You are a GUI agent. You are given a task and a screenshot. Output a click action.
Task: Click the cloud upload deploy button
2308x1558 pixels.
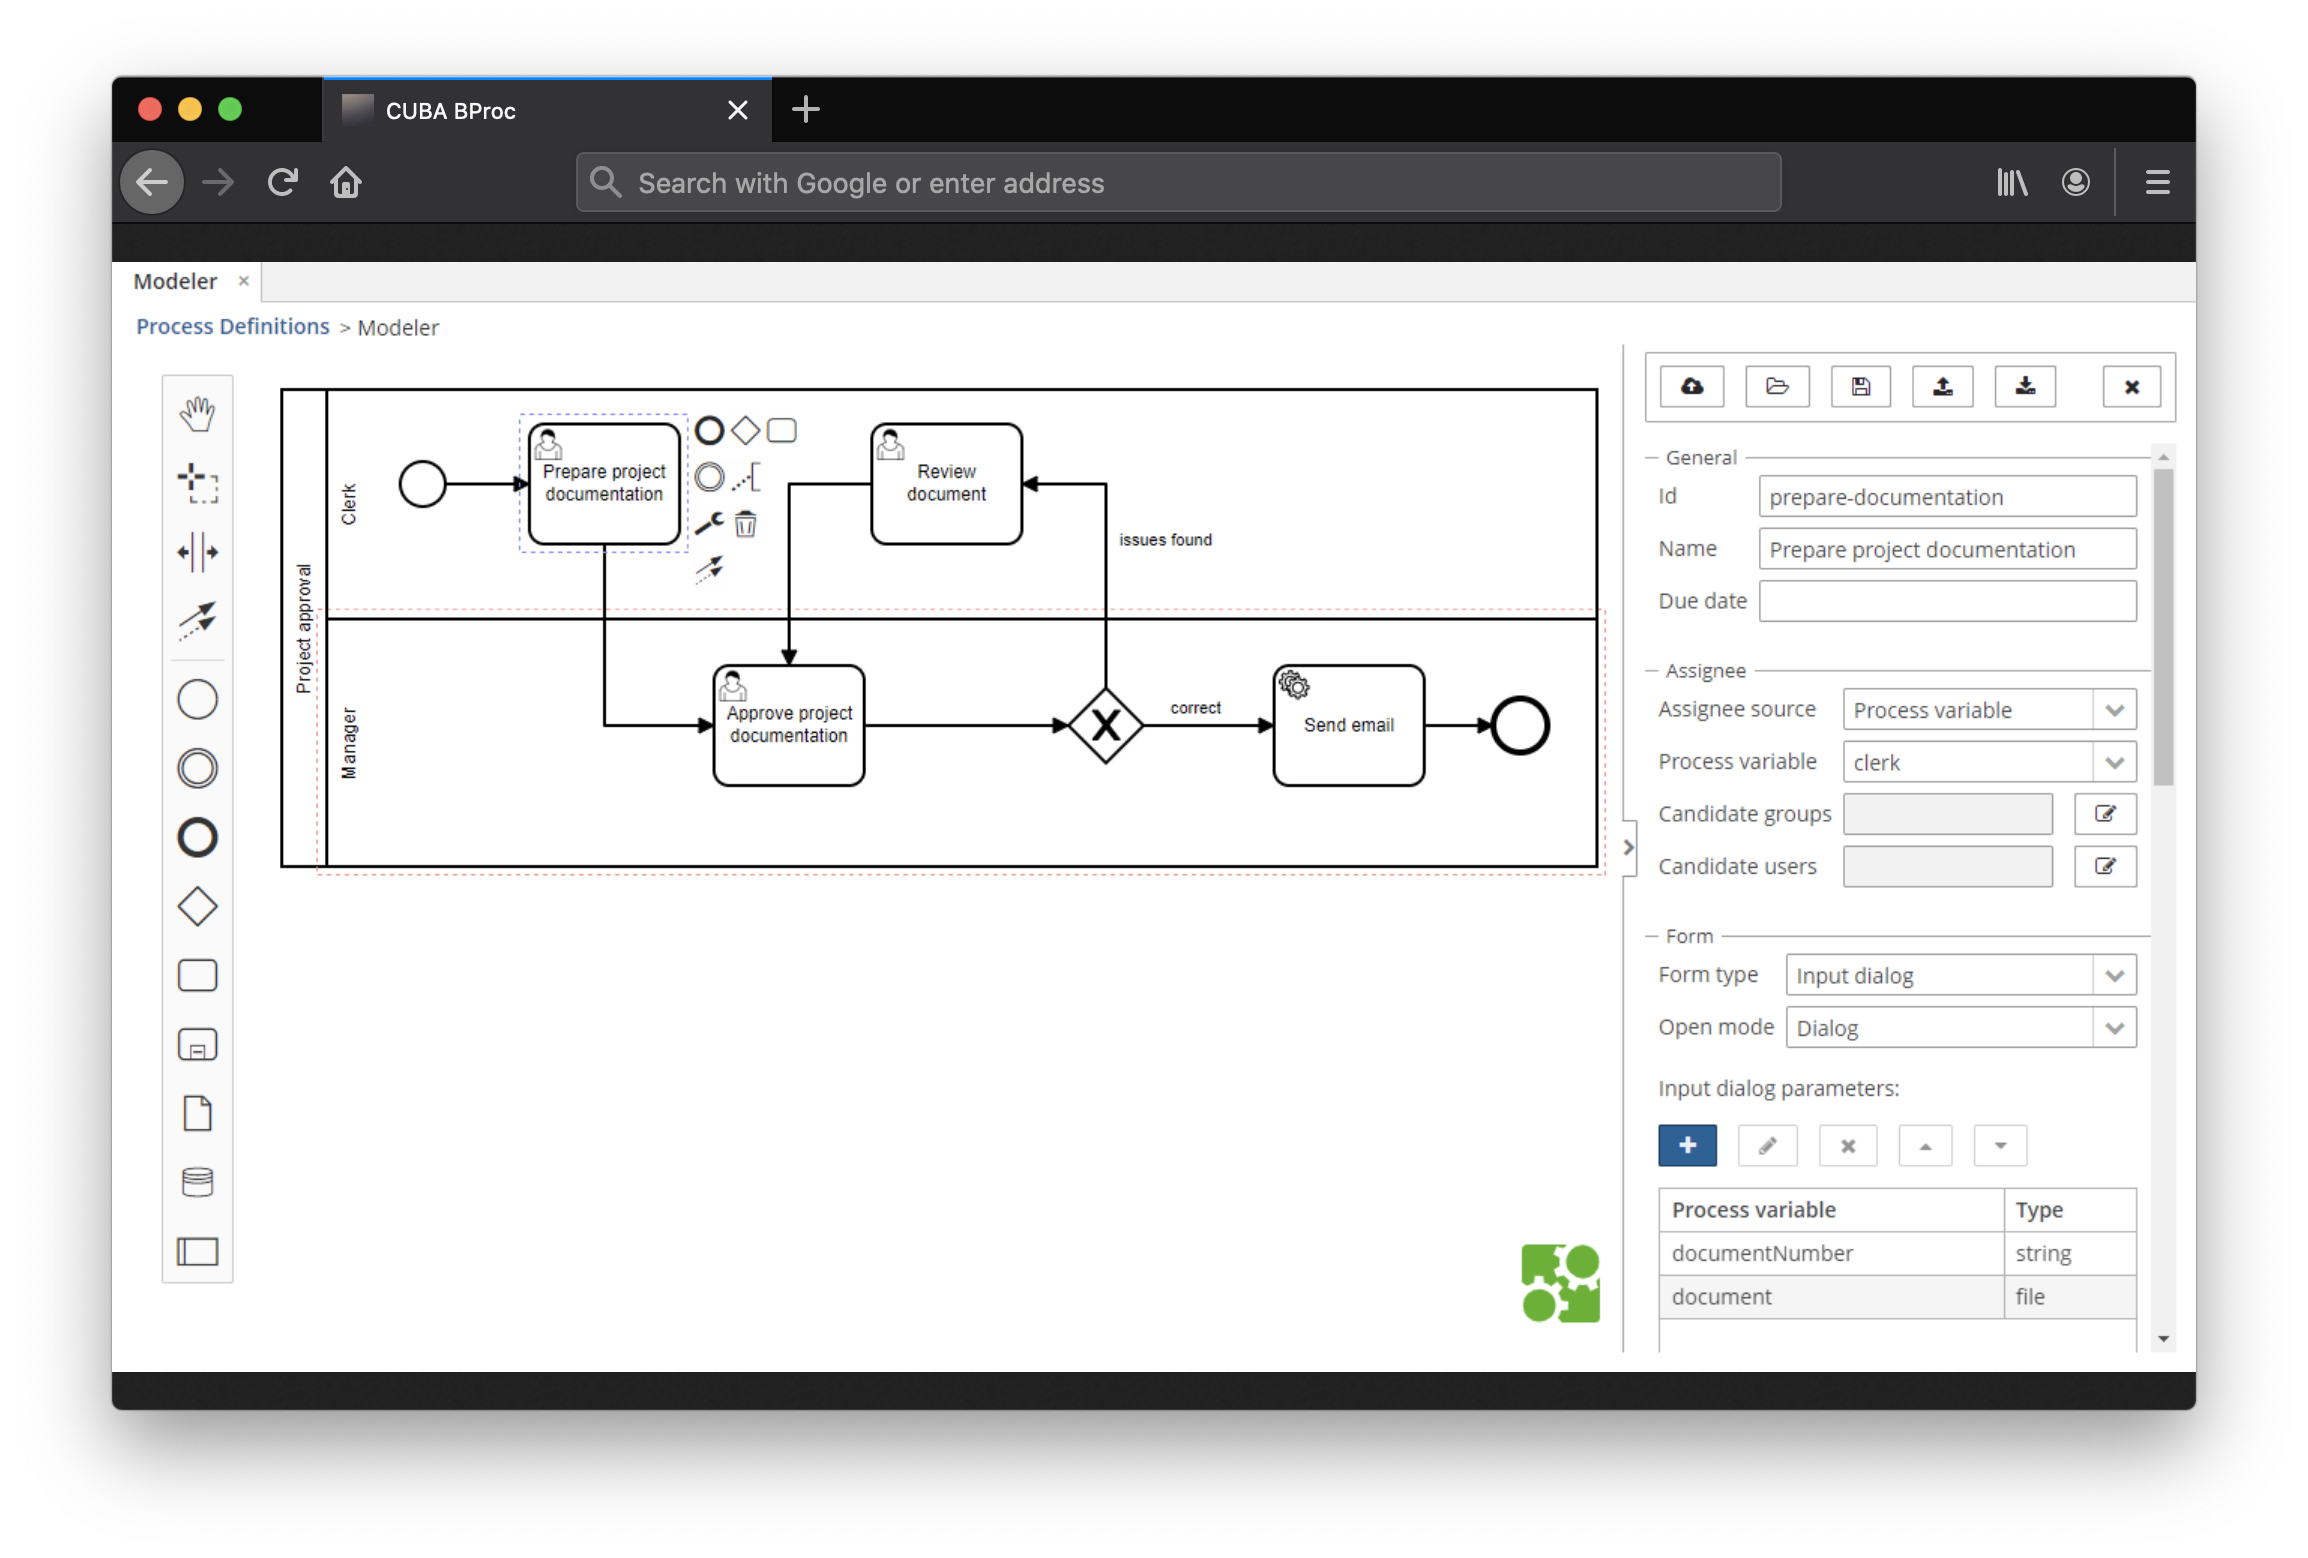[x=1692, y=386]
